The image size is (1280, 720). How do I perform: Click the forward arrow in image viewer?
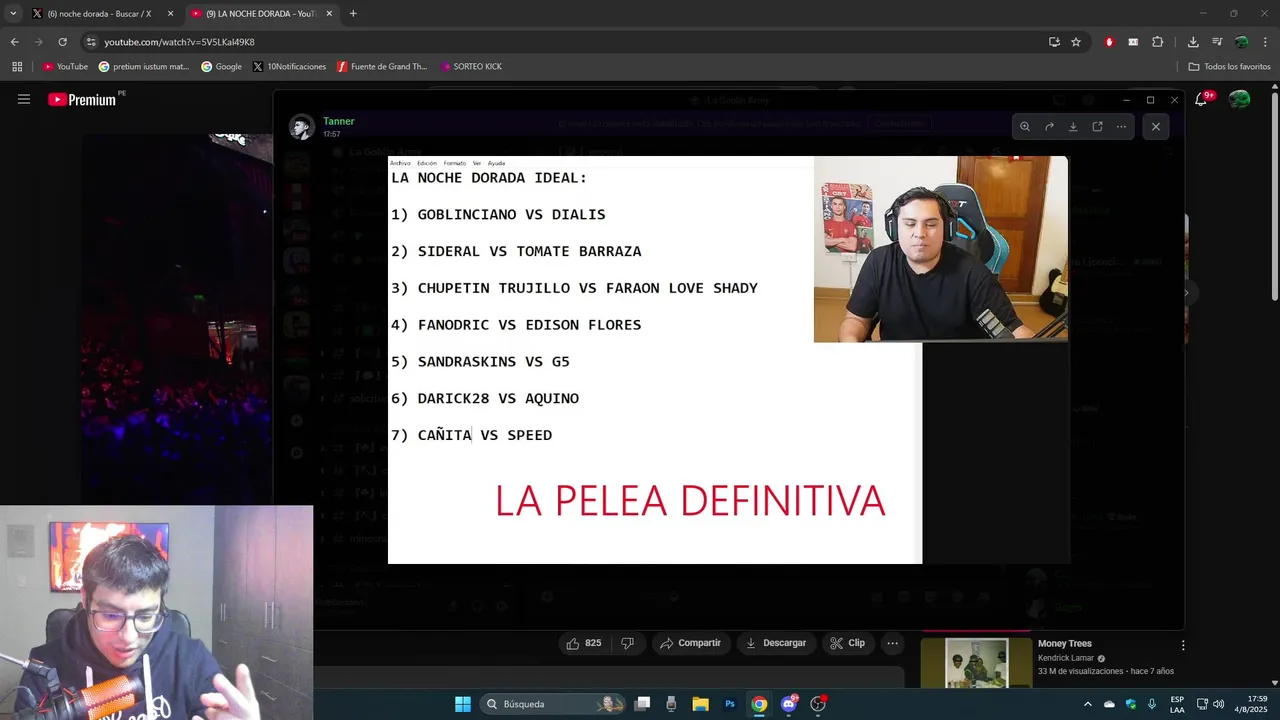click(x=1049, y=127)
